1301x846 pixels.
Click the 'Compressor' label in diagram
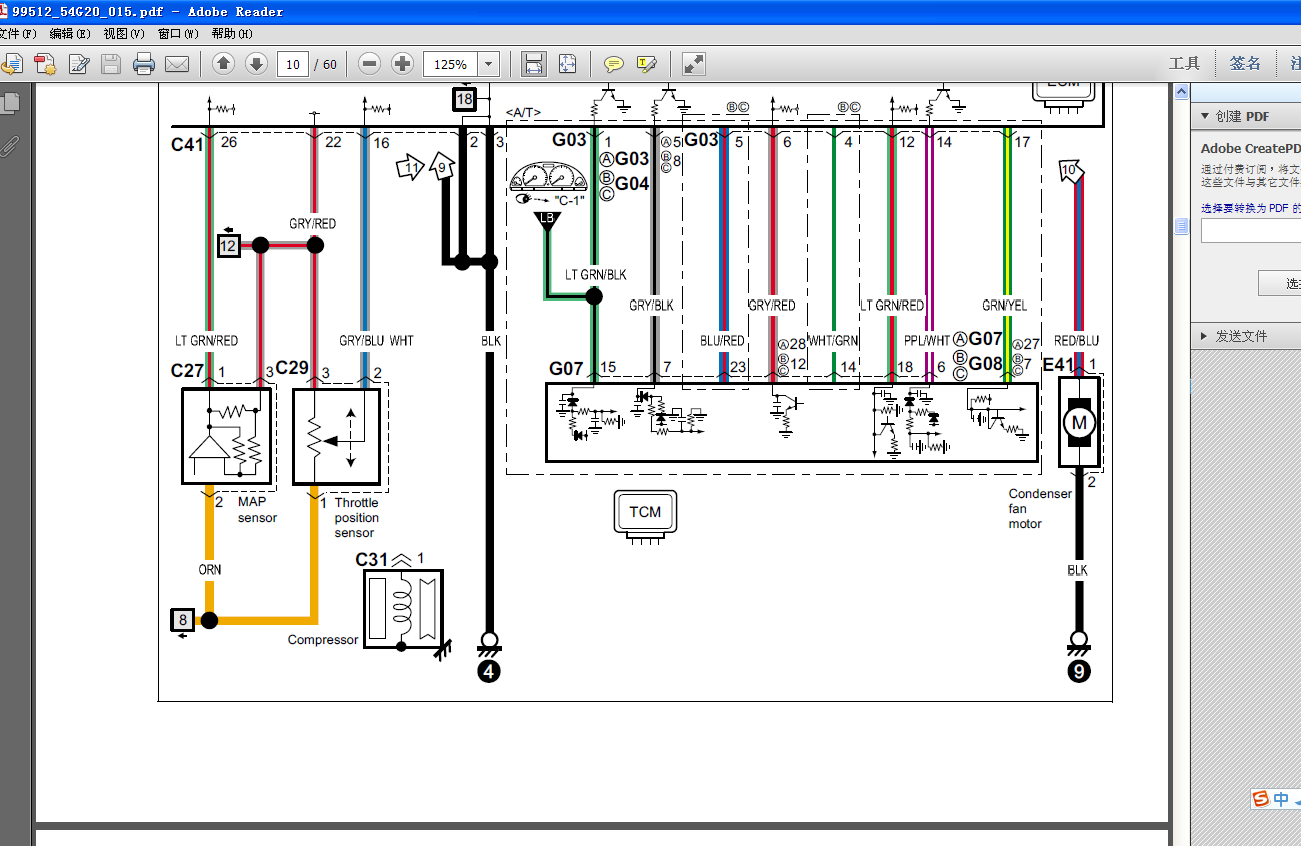click(x=323, y=640)
